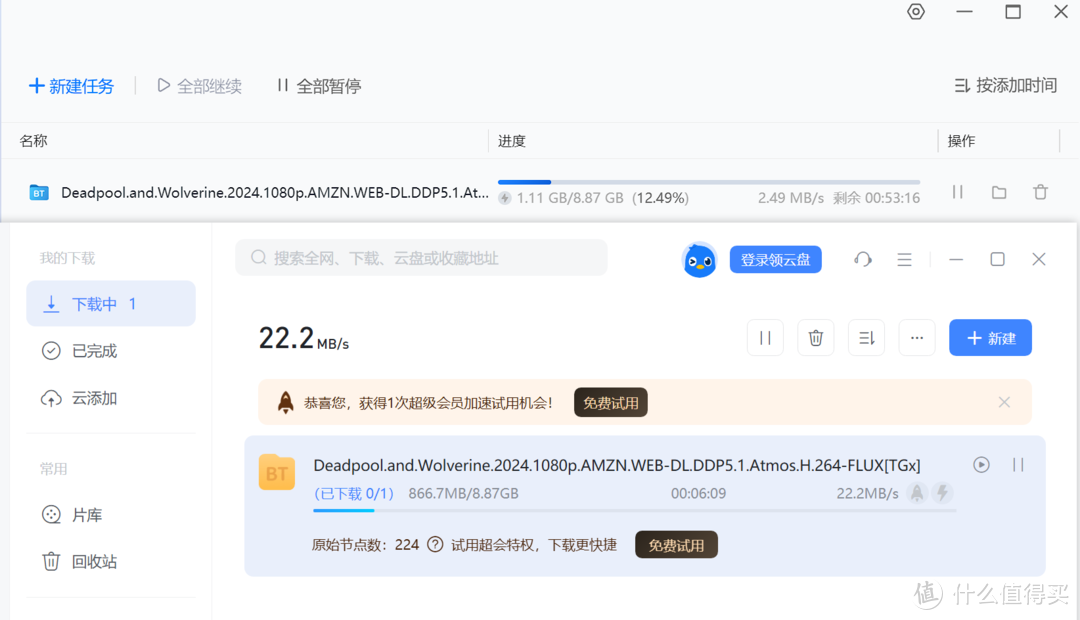Click the Deadpool download progress bar
1080x620 pixels.
(x=710, y=181)
